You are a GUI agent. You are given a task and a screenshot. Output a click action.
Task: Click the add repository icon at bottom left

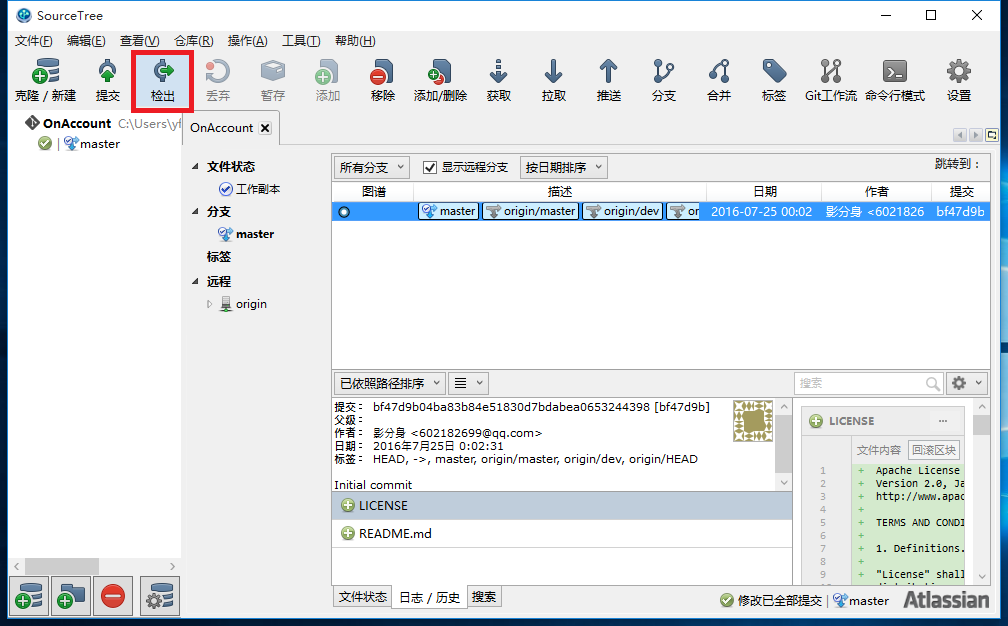tap(29, 596)
